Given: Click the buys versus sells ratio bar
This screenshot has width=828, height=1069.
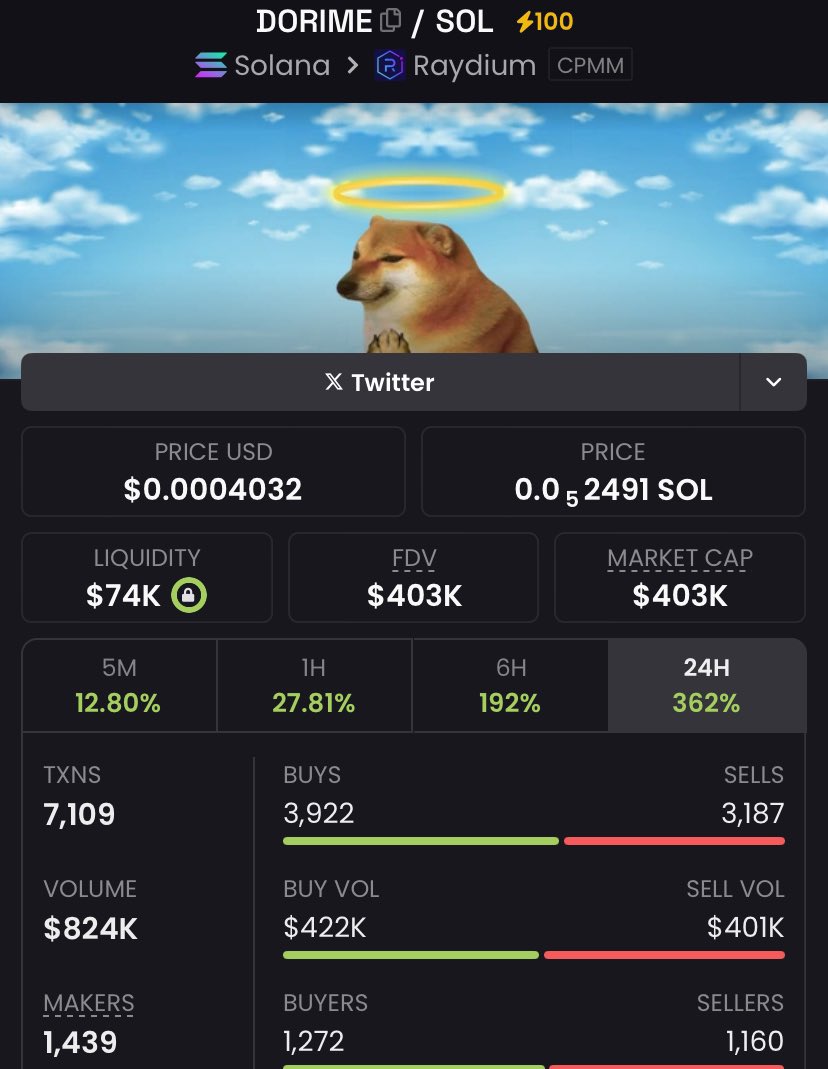Looking at the screenshot, I should click(x=534, y=841).
